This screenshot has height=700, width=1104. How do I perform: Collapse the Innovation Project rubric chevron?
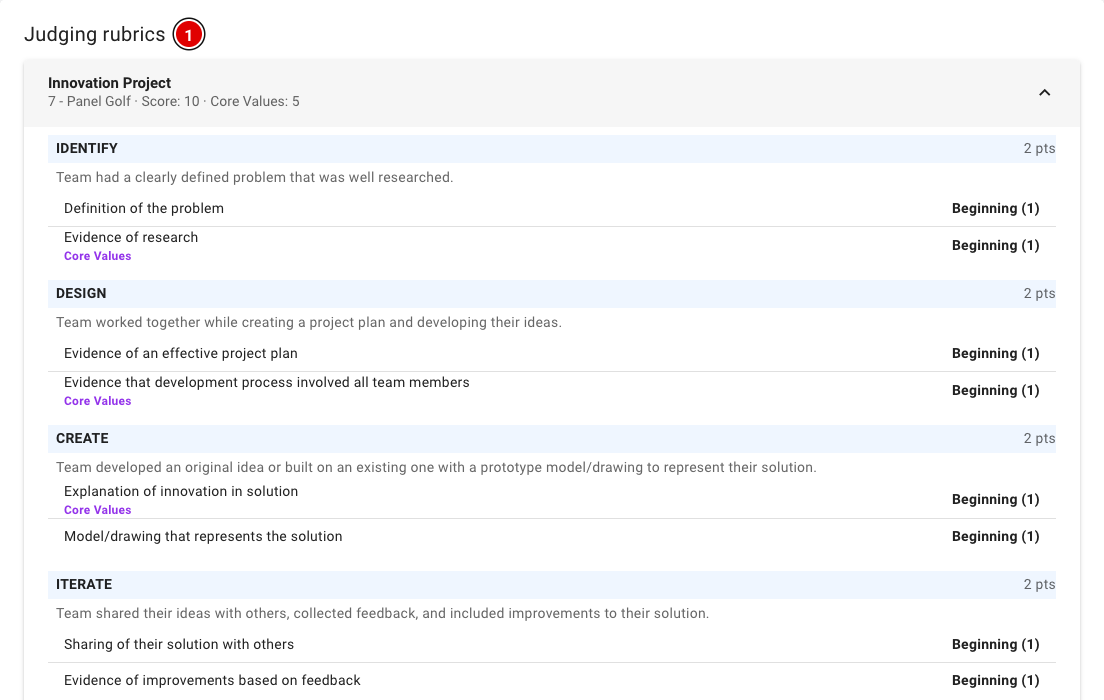click(x=1044, y=92)
